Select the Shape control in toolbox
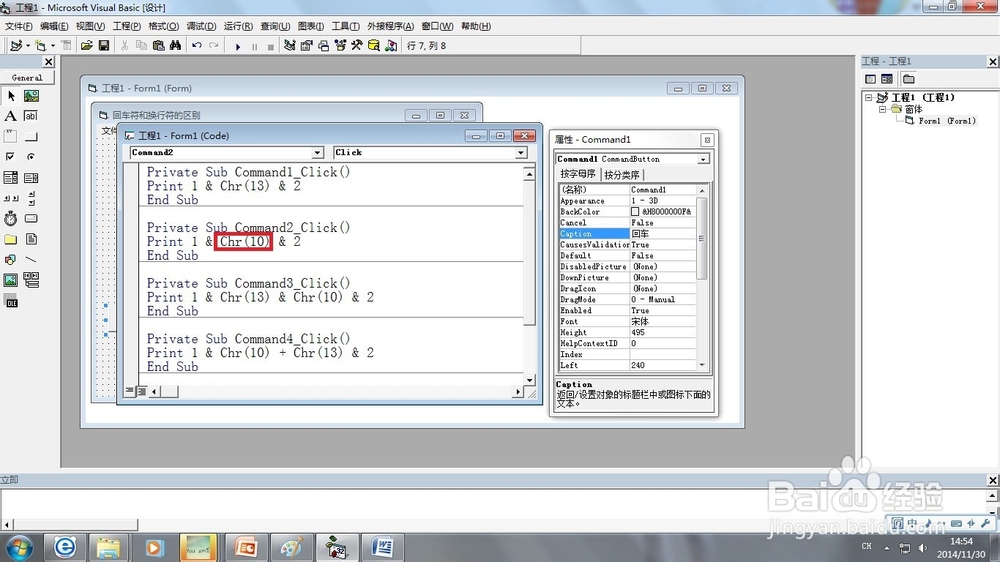Screen dimensions: 1000x562 (x=11, y=260)
